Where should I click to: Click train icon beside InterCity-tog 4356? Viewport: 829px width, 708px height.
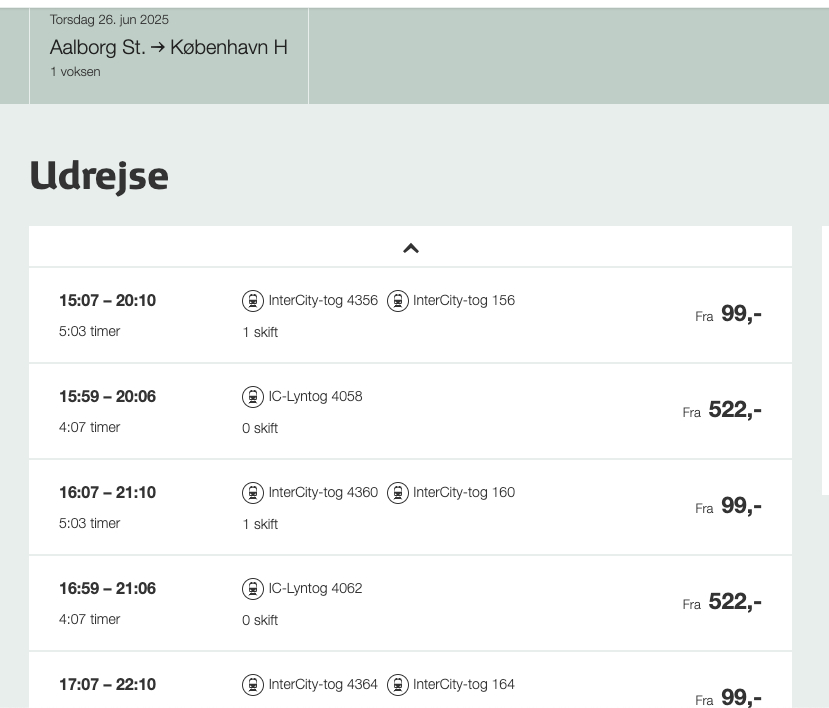click(x=253, y=300)
